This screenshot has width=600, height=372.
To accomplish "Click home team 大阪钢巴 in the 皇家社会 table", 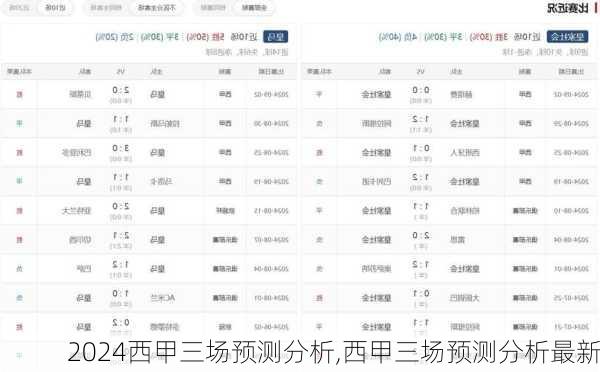I will [465, 298].
